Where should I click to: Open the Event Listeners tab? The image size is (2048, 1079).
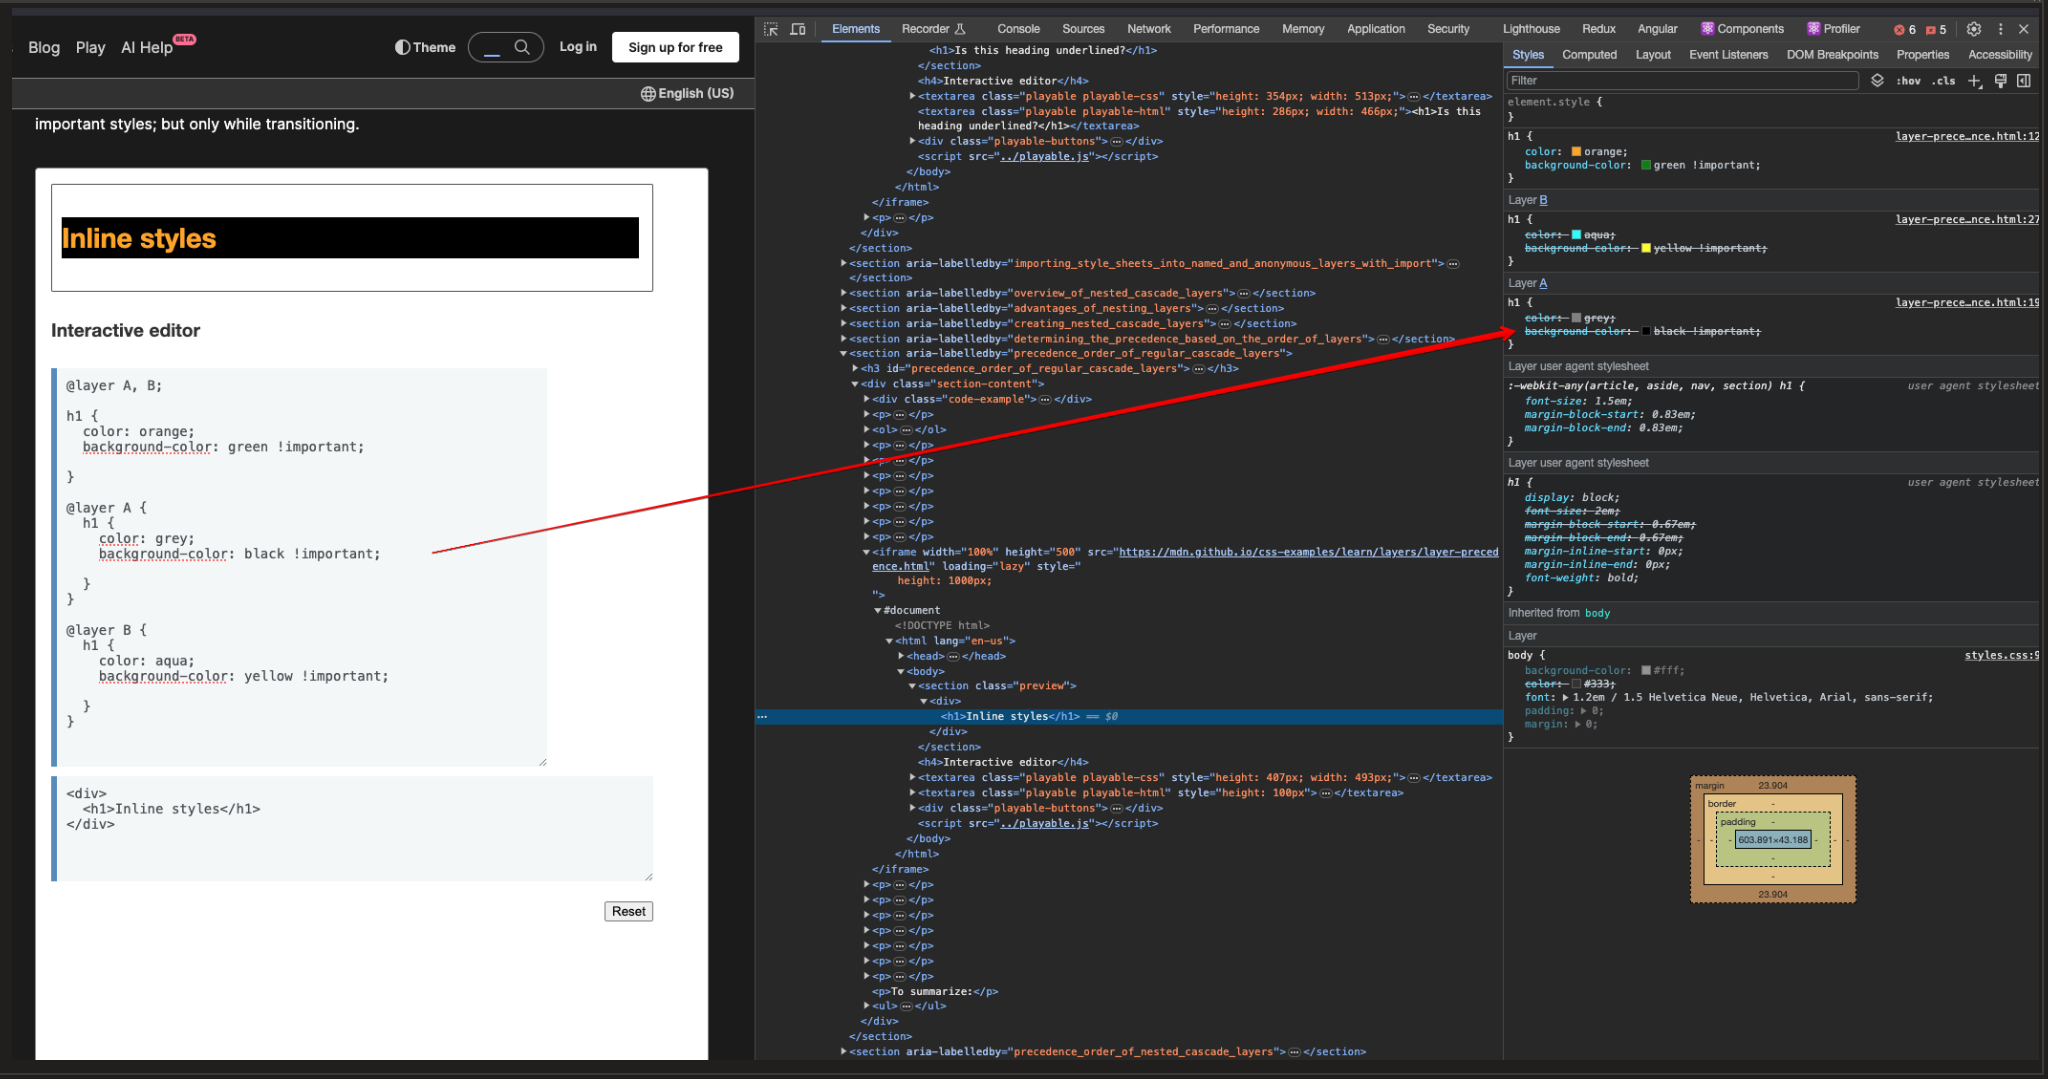click(x=1728, y=55)
